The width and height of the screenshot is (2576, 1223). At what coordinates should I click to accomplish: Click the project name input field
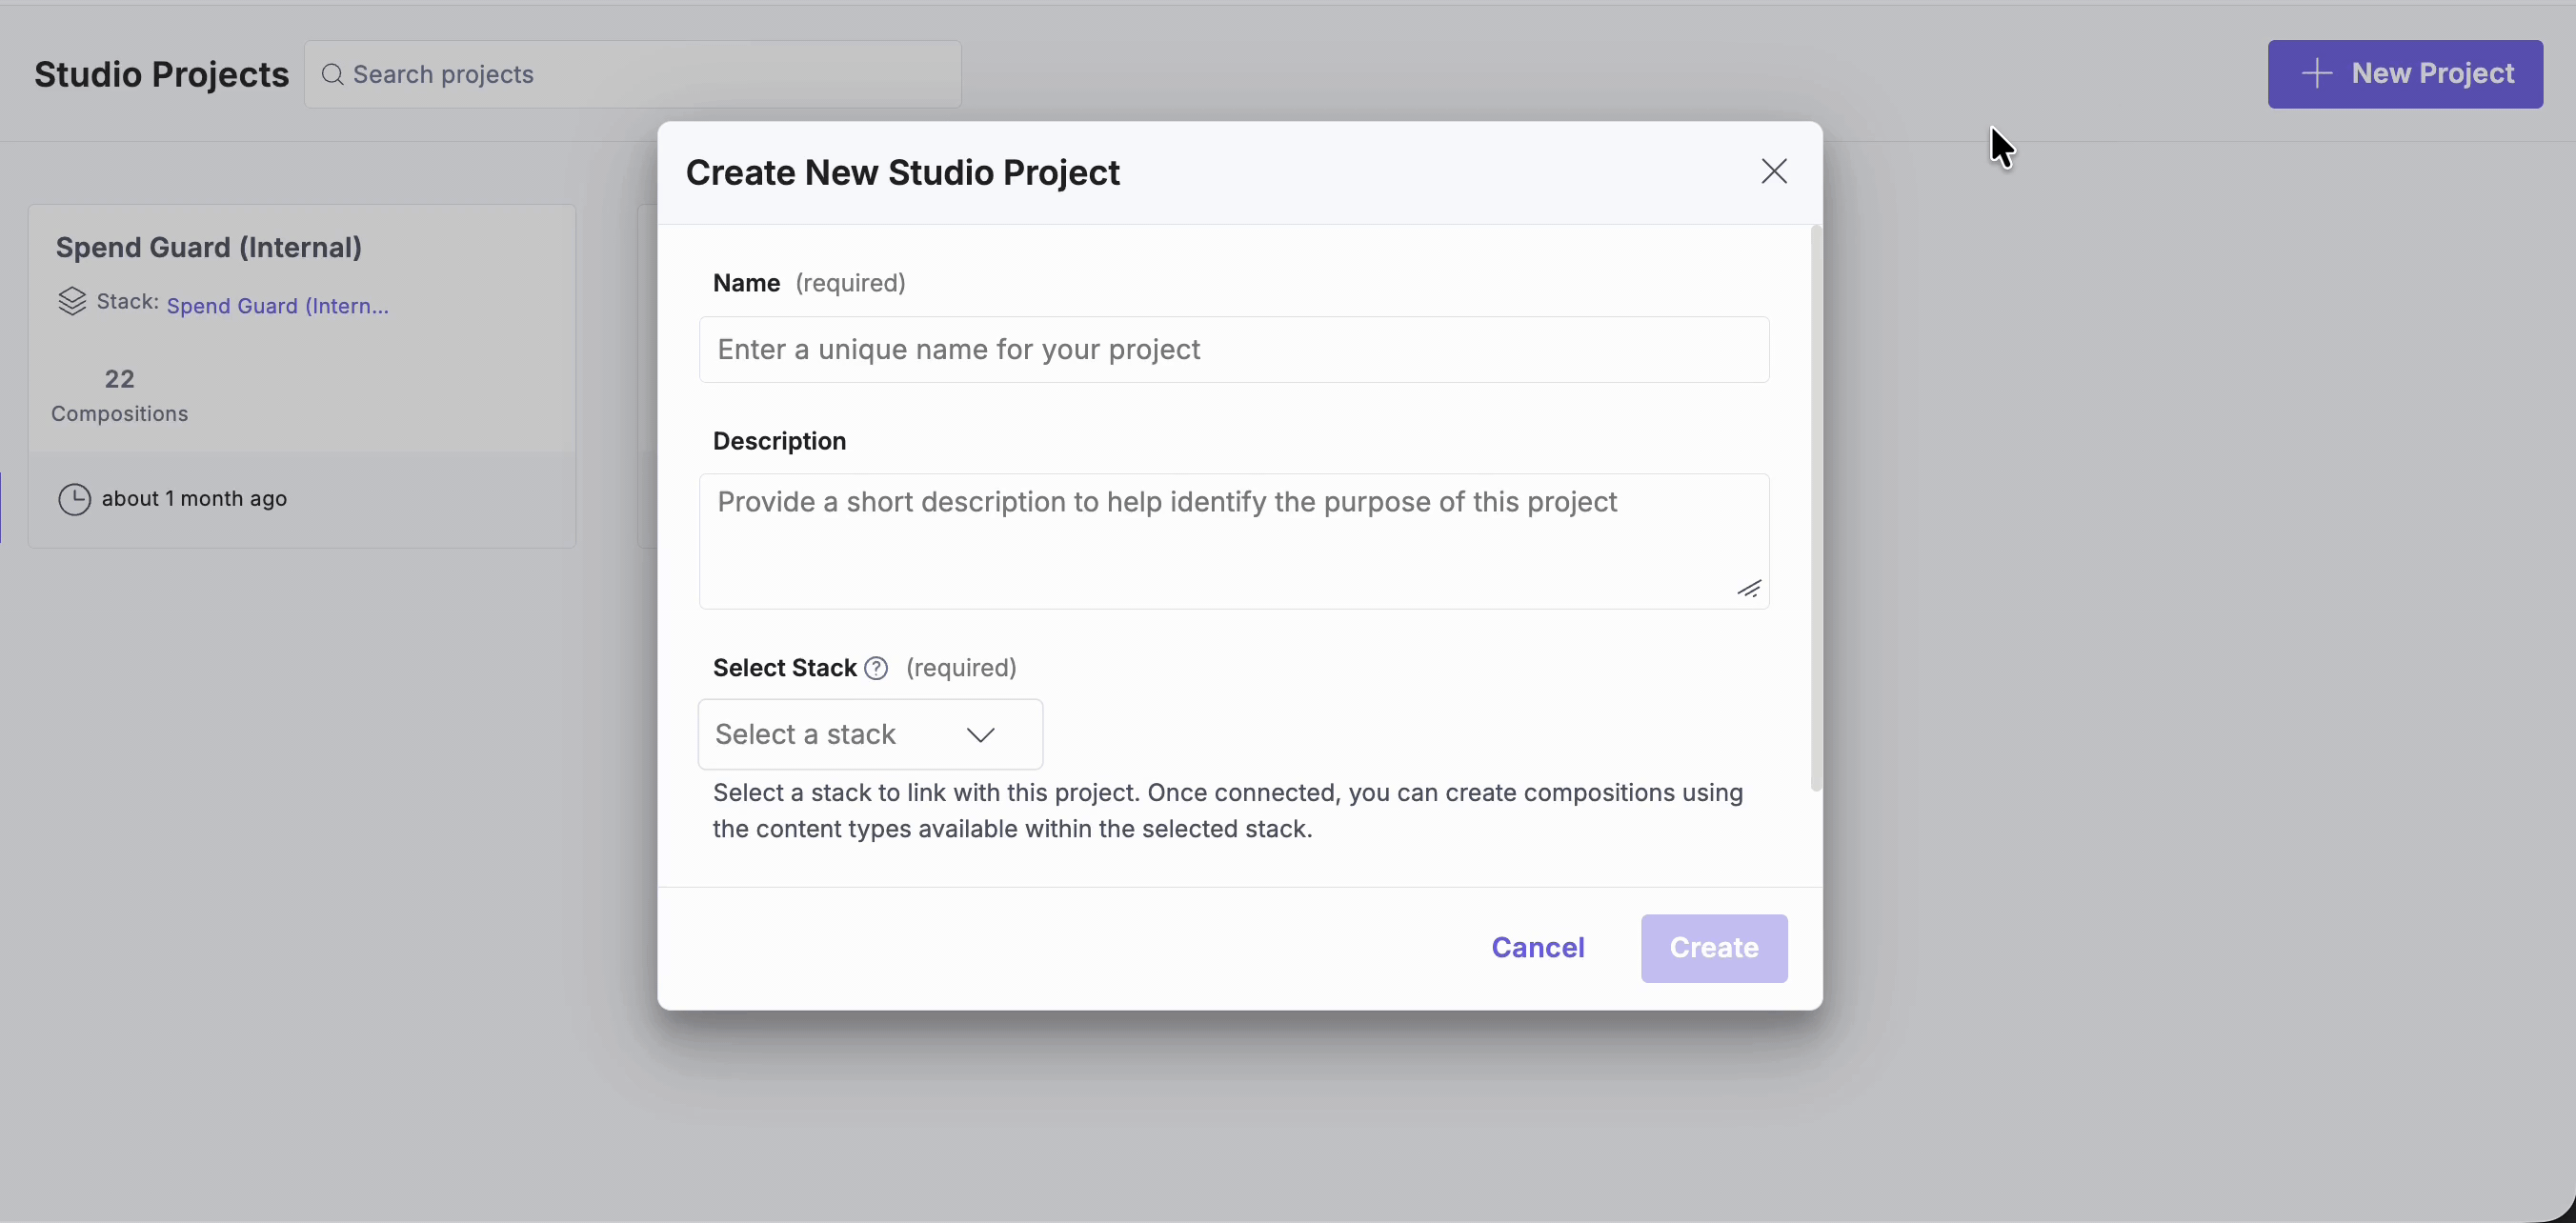[x=1234, y=349]
